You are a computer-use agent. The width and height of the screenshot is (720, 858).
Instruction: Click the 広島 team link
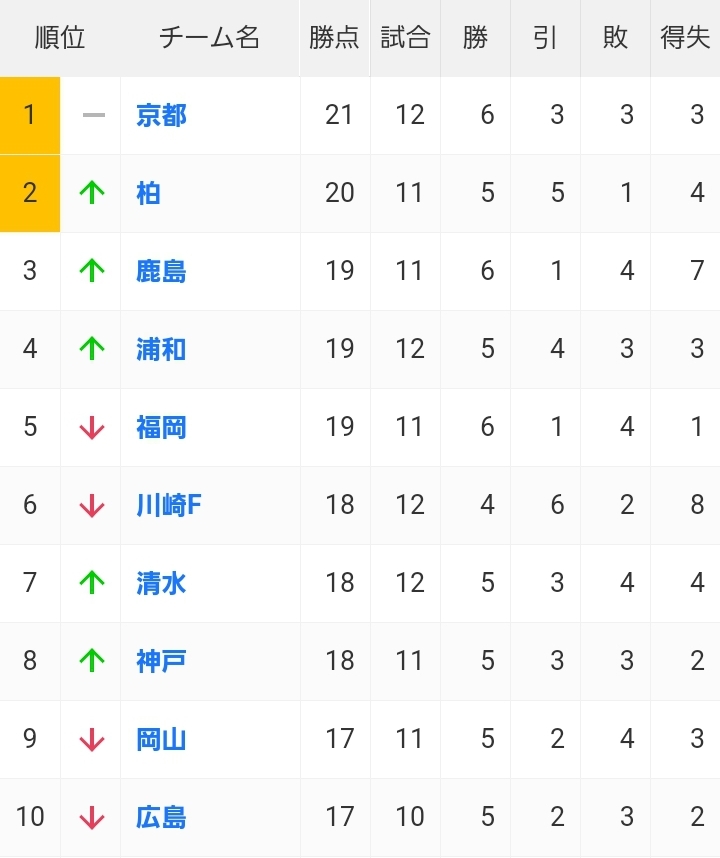[x=161, y=817]
